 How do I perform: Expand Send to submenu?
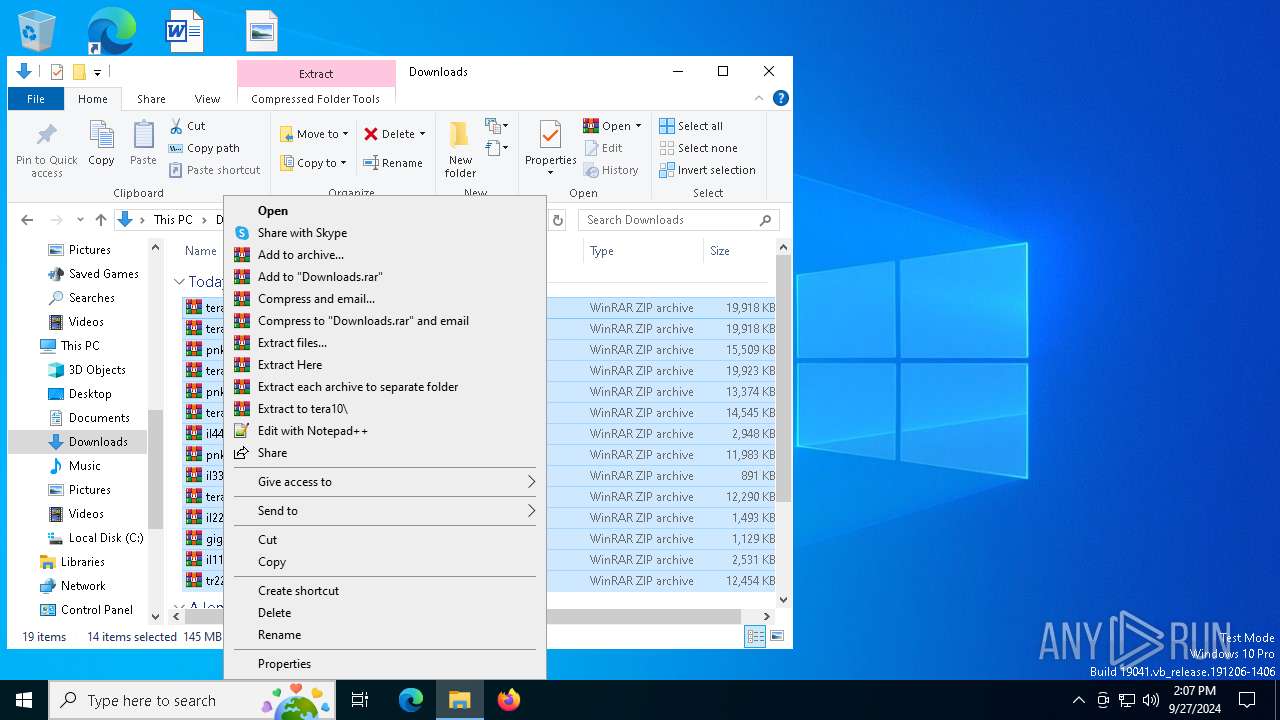pos(531,511)
